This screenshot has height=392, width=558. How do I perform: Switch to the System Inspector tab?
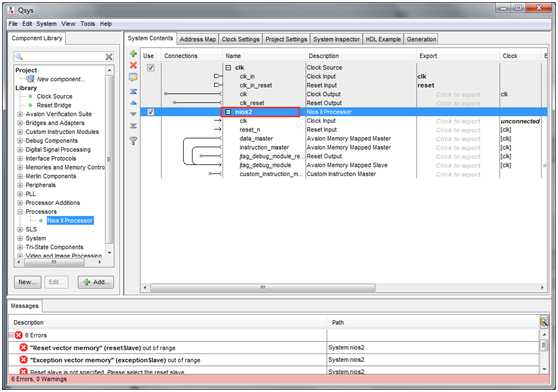[336, 39]
